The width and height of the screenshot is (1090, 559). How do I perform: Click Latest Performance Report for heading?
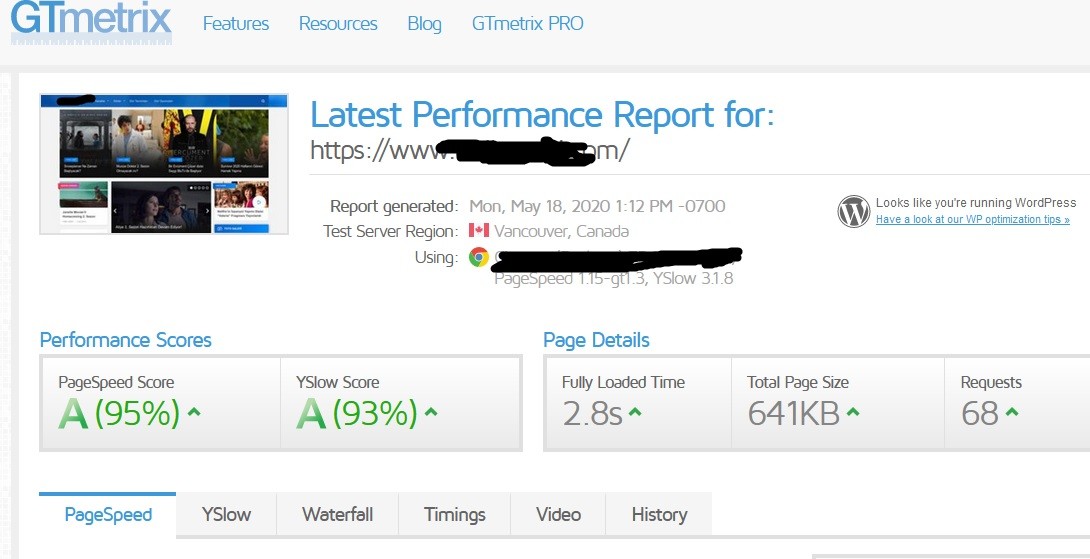click(x=542, y=115)
